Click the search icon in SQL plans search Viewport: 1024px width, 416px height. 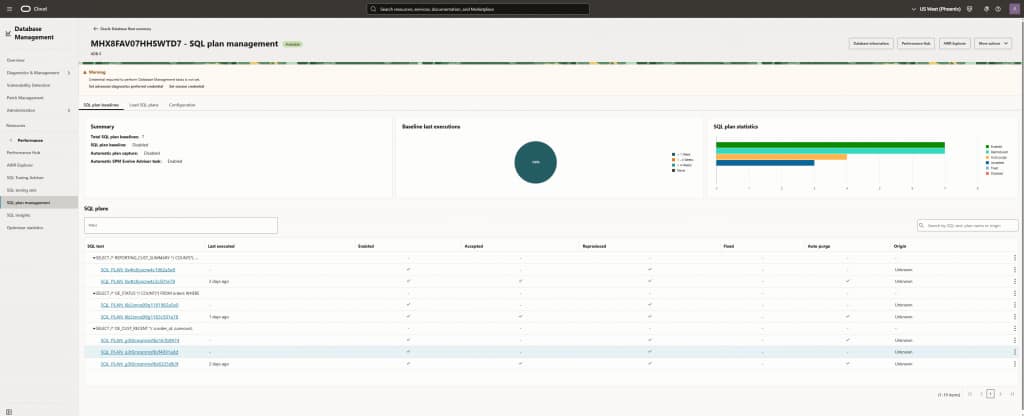tap(921, 225)
